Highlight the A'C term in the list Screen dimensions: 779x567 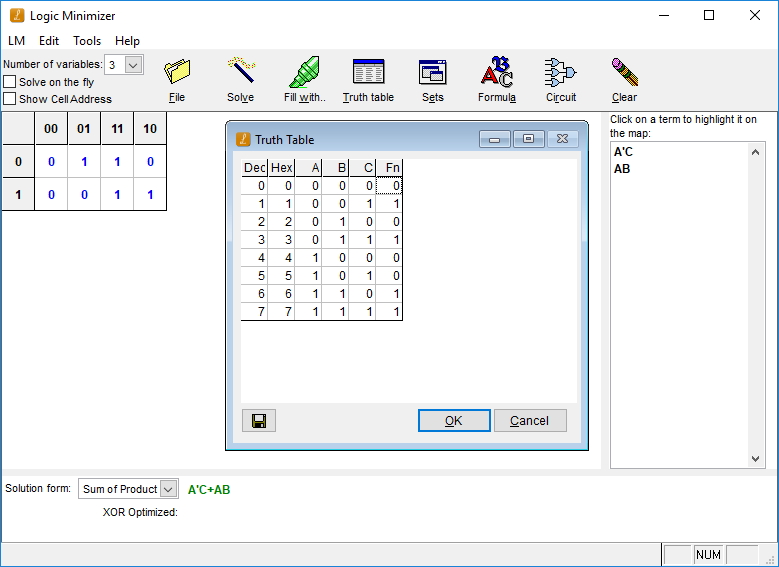pos(623,152)
